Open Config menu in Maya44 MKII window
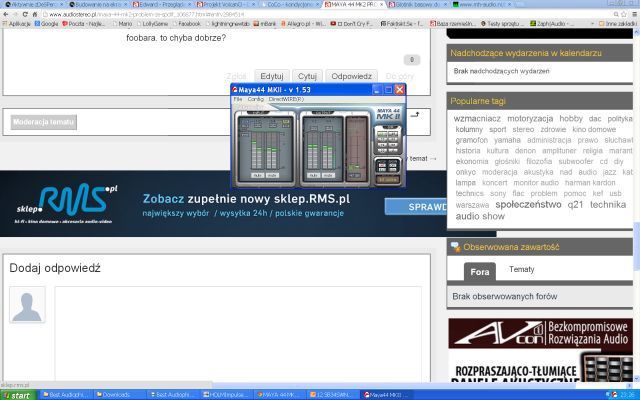Viewport: 640px width, 400px height. 256,99
